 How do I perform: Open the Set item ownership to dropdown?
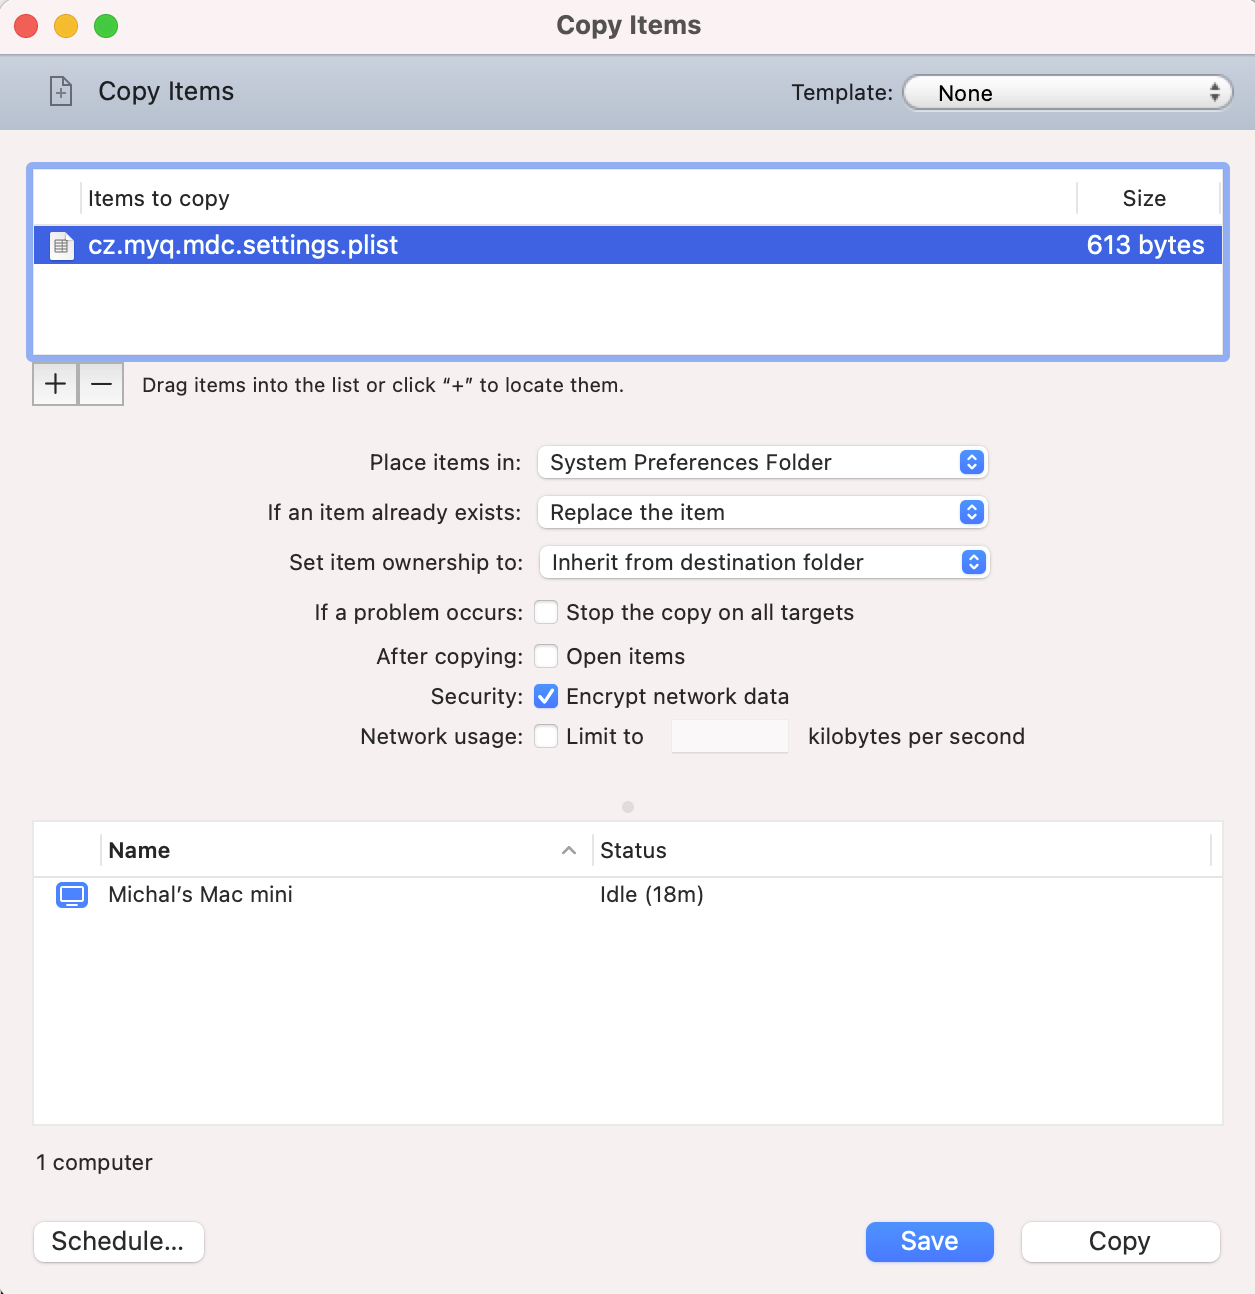[764, 562]
